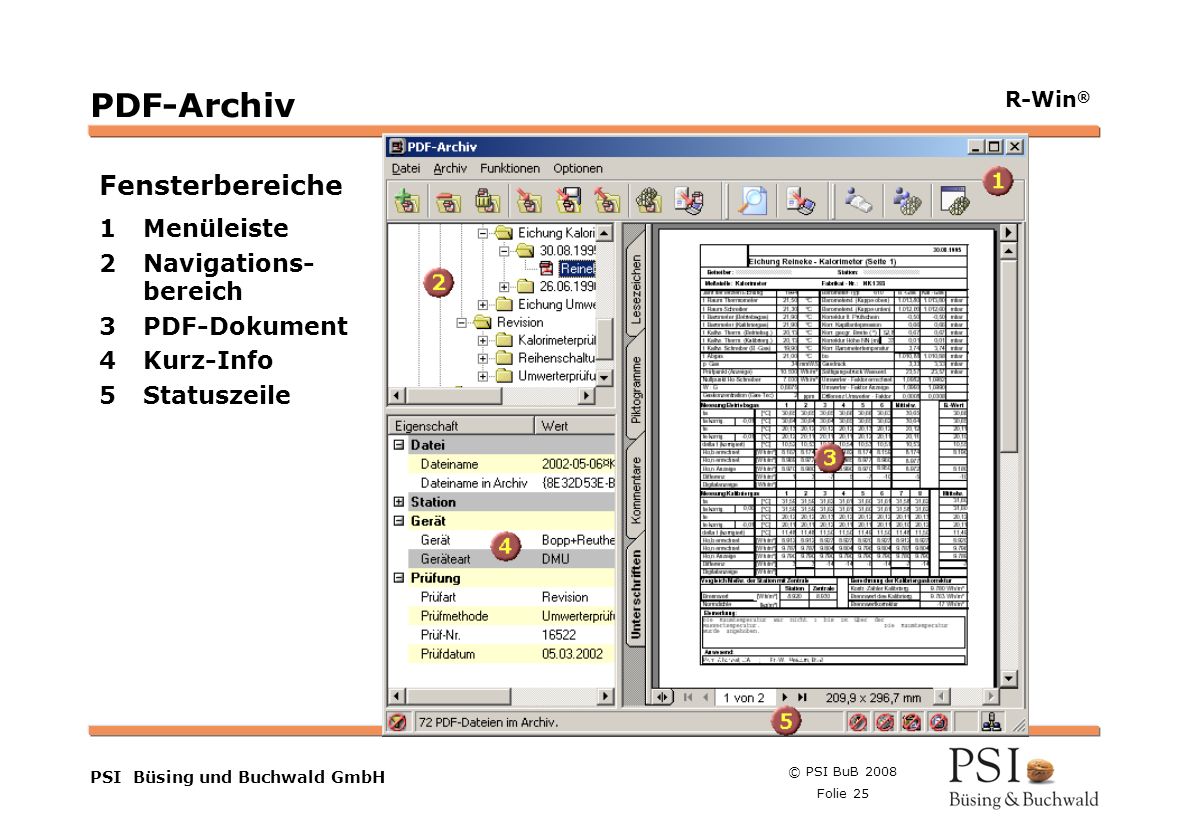Image resolution: width=1188 pixels, height=840 pixels.
Task: Open the Datei menu
Action: click(406, 168)
